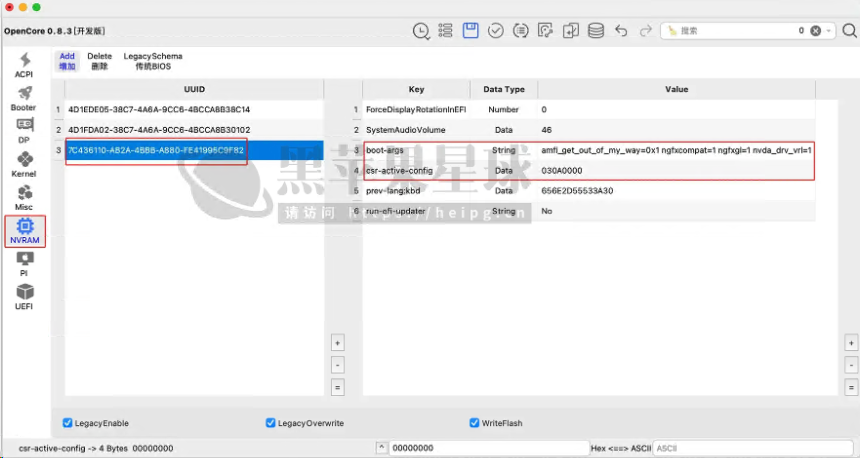Click the database stack toolbar icon
Image resolution: width=860 pixels, height=458 pixels.
596,31
